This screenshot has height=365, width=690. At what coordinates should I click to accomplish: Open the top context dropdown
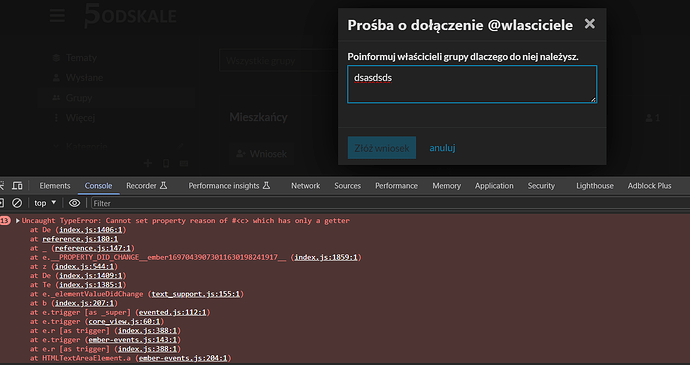pyautogui.click(x=45, y=203)
